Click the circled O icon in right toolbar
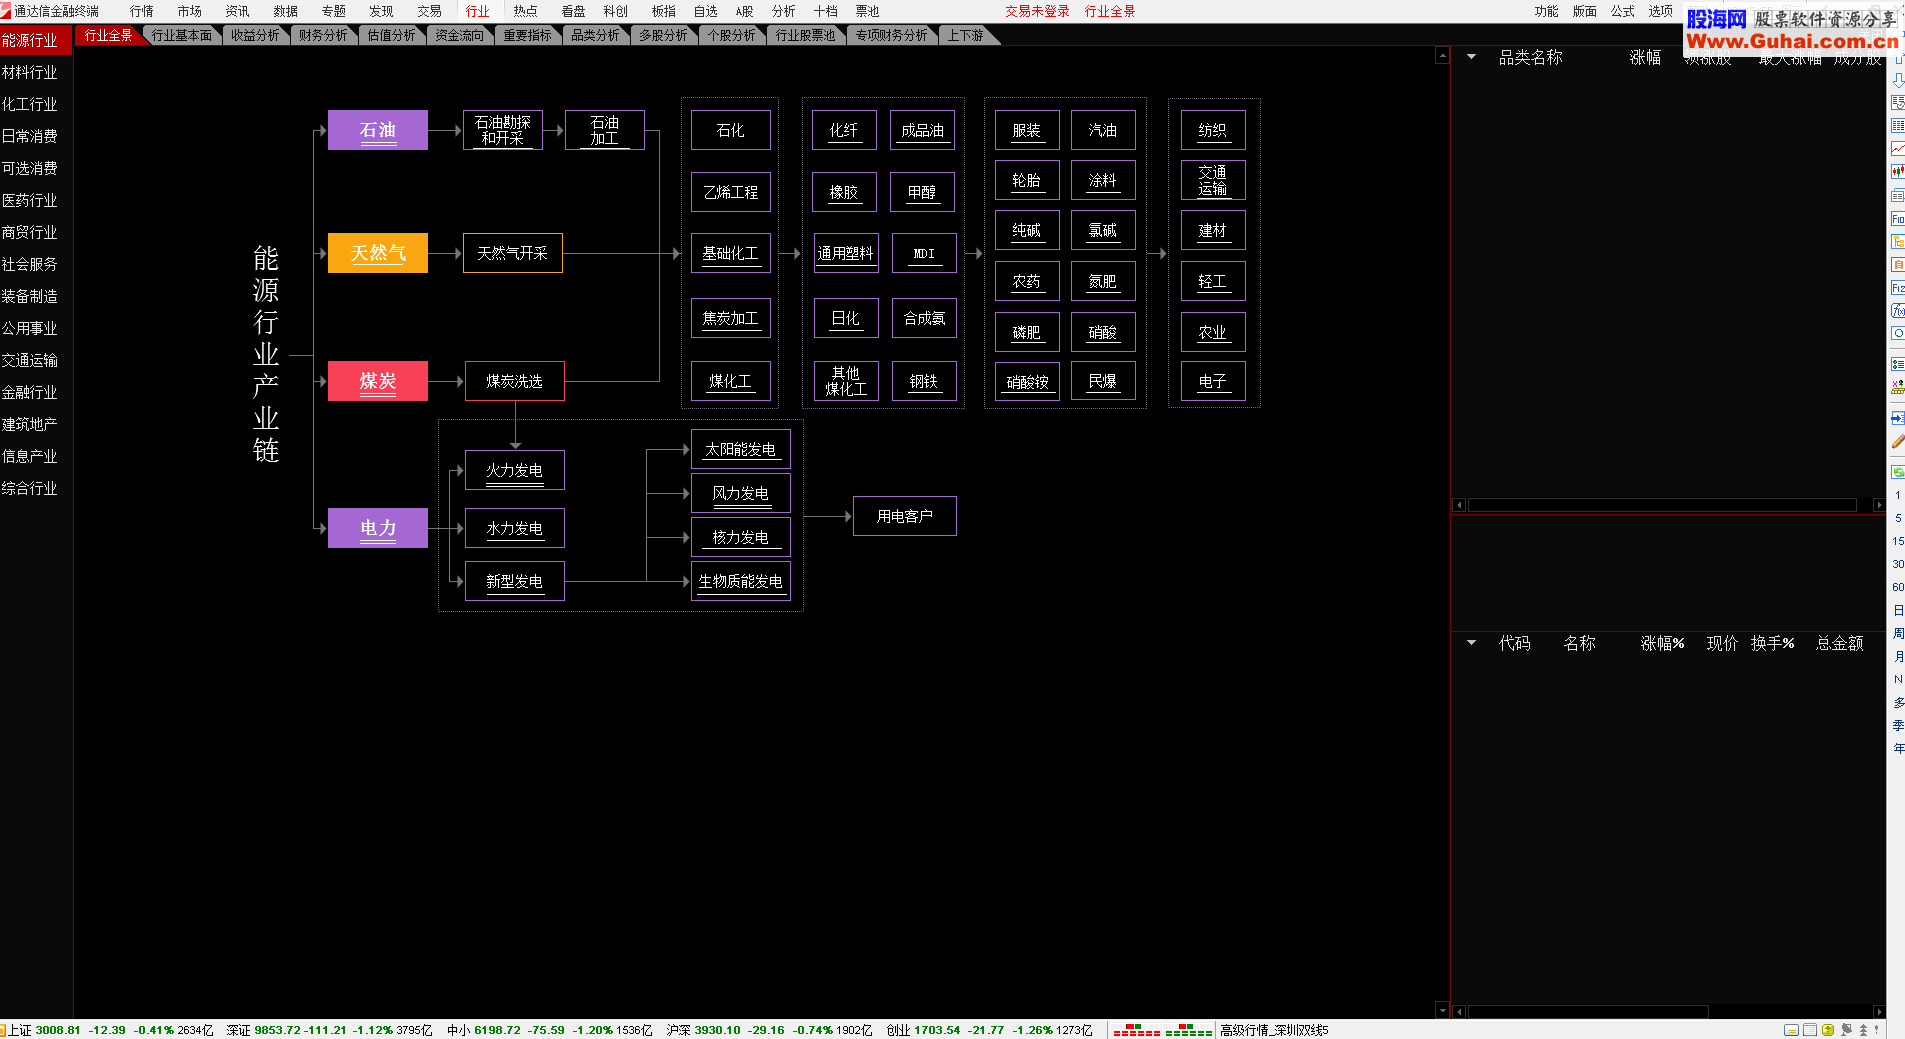 click(1897, 333)
